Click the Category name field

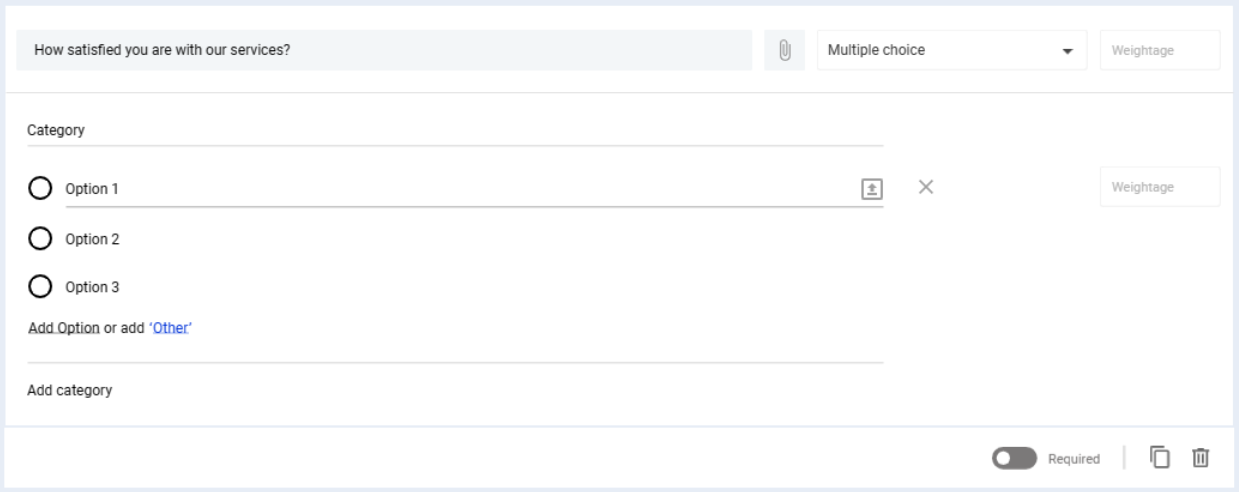[x=455, y=130]
